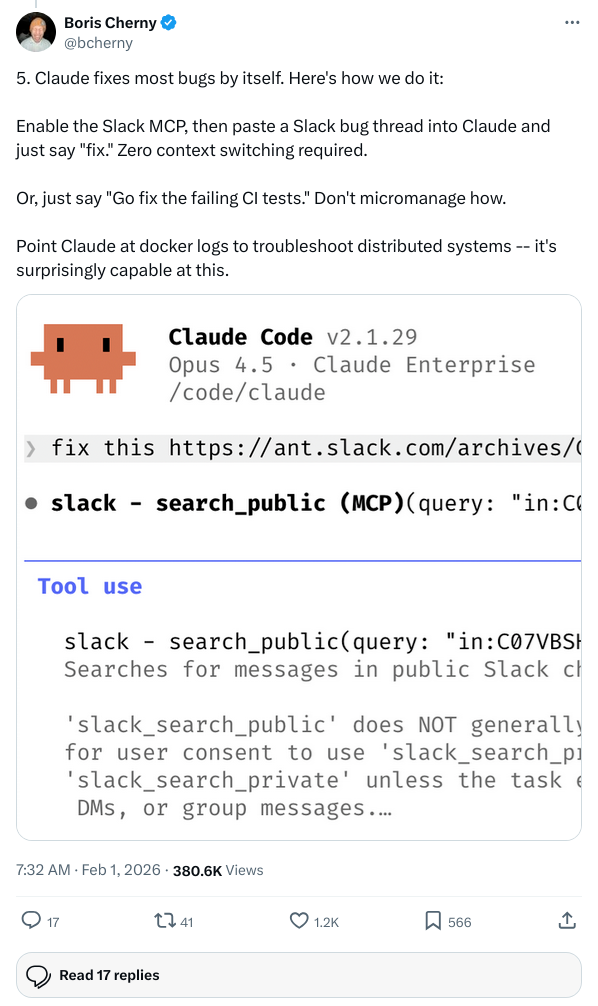This screenshot has height=1006, width=598.
Task: Click the @bcherny handle
Action: 98,43
